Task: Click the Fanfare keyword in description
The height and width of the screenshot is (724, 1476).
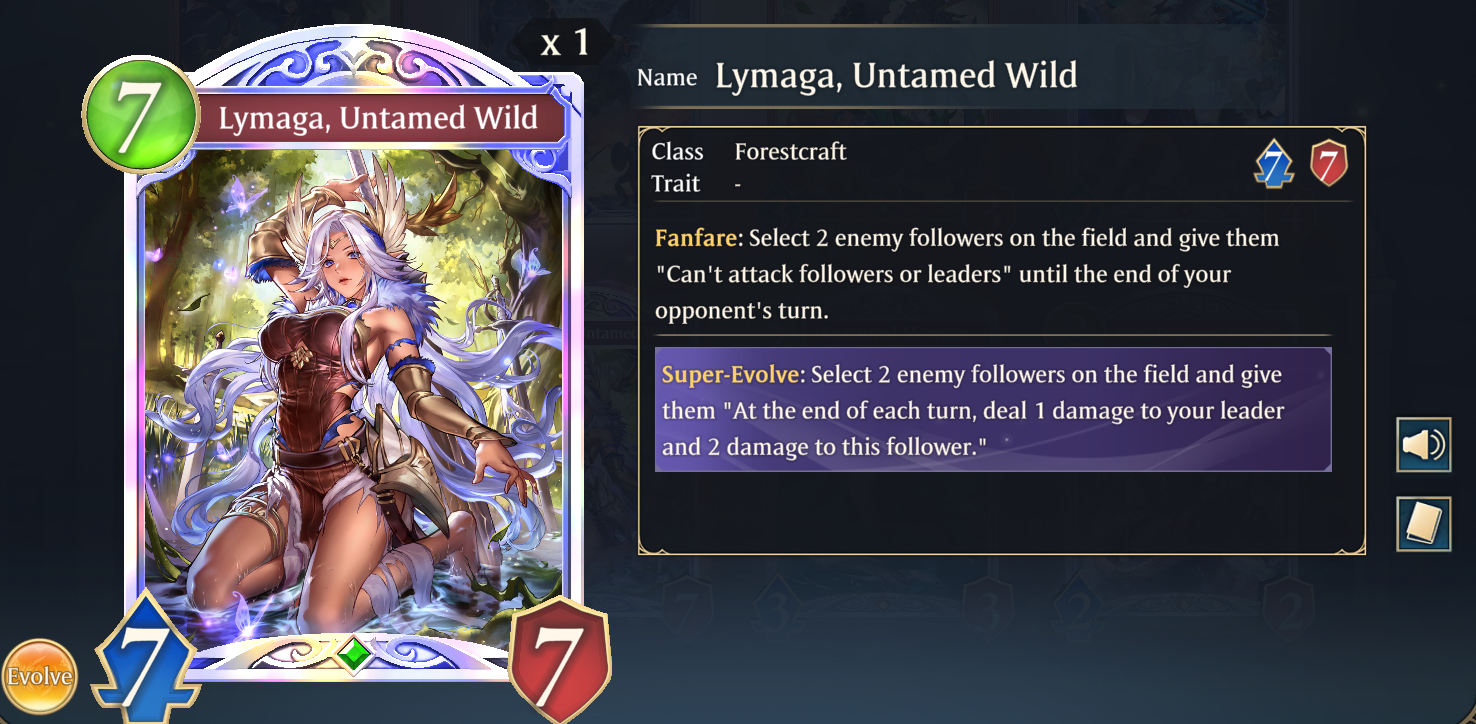Action: point(697,238)
